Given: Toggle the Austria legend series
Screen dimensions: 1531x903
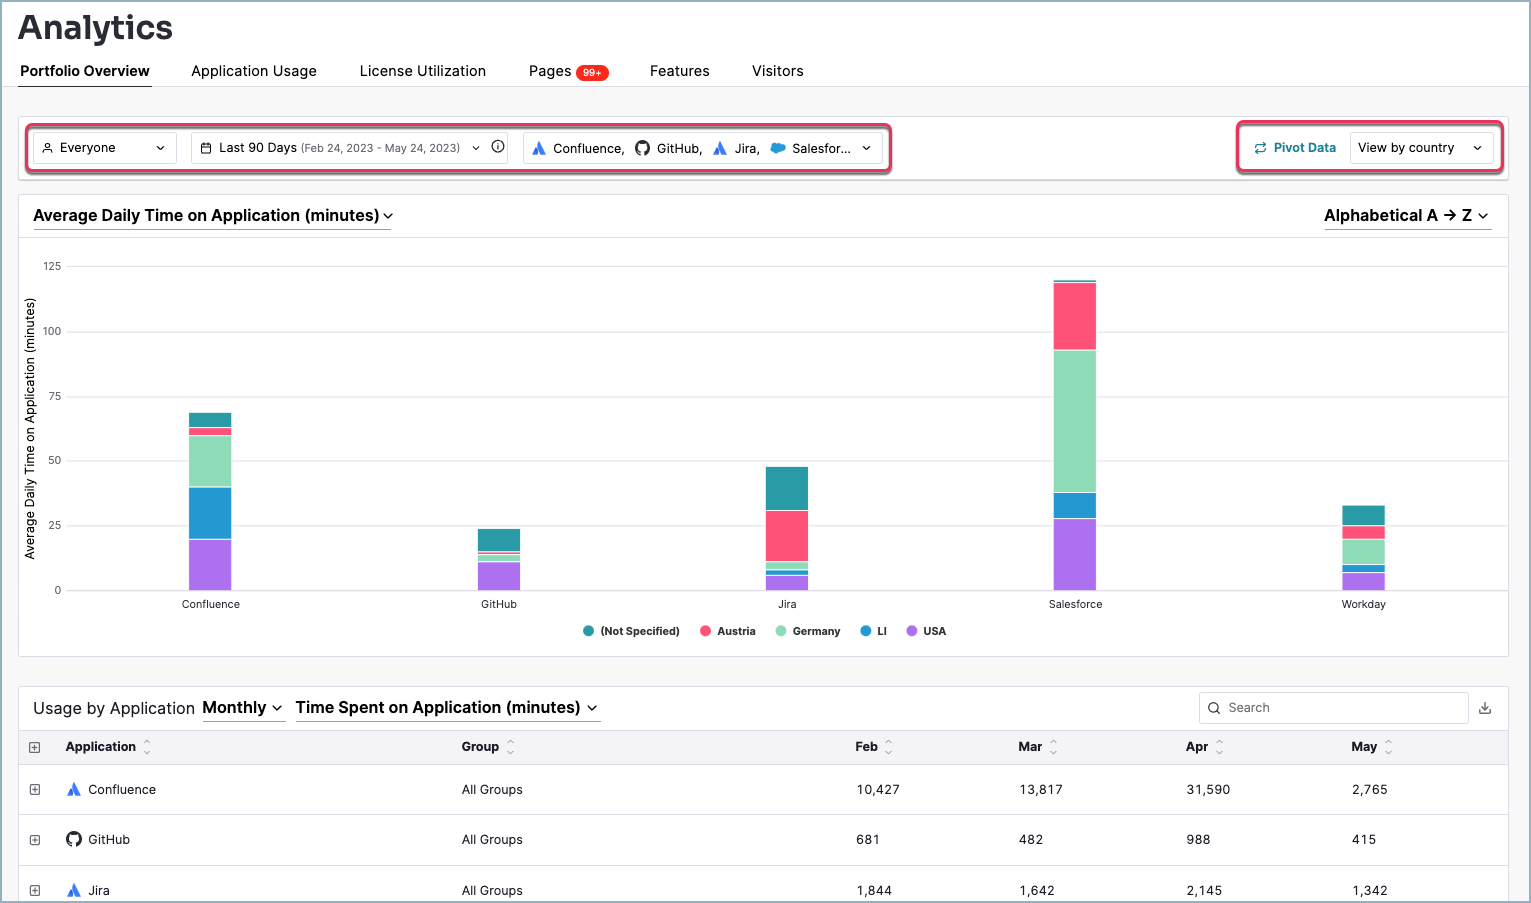Looking at the screenshot, I should tap(728, 631).
